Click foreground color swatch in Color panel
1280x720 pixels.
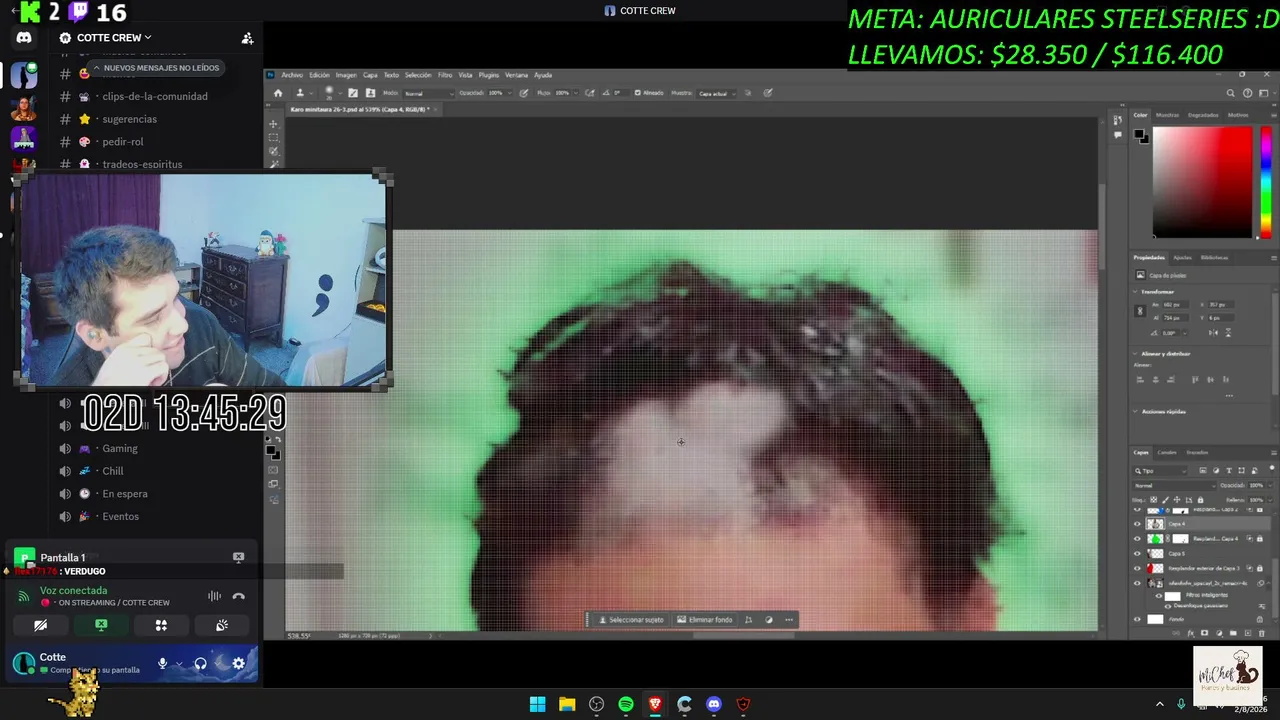point(1140,135)
